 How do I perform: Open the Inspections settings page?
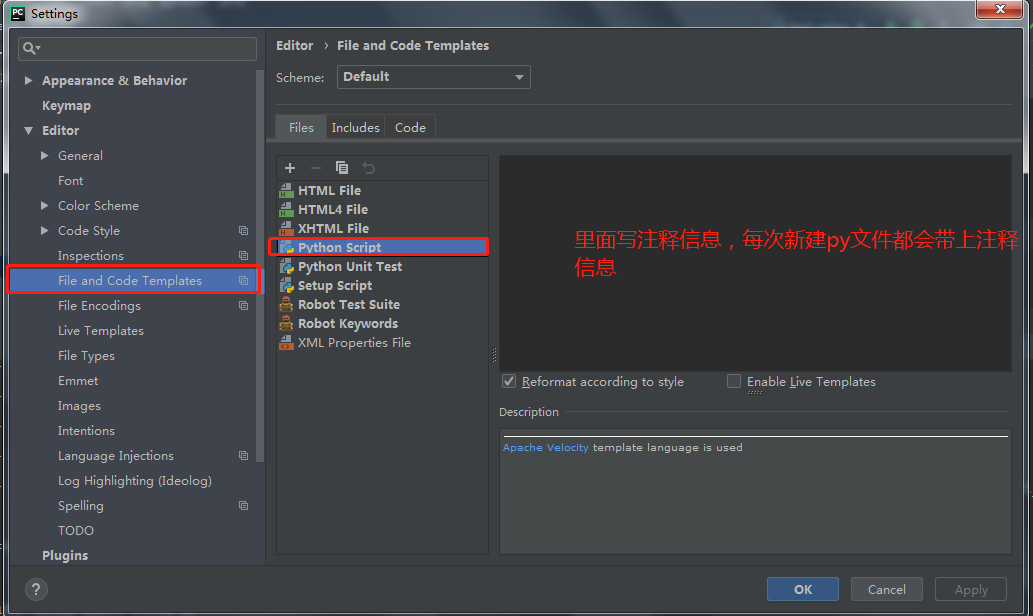91,256
